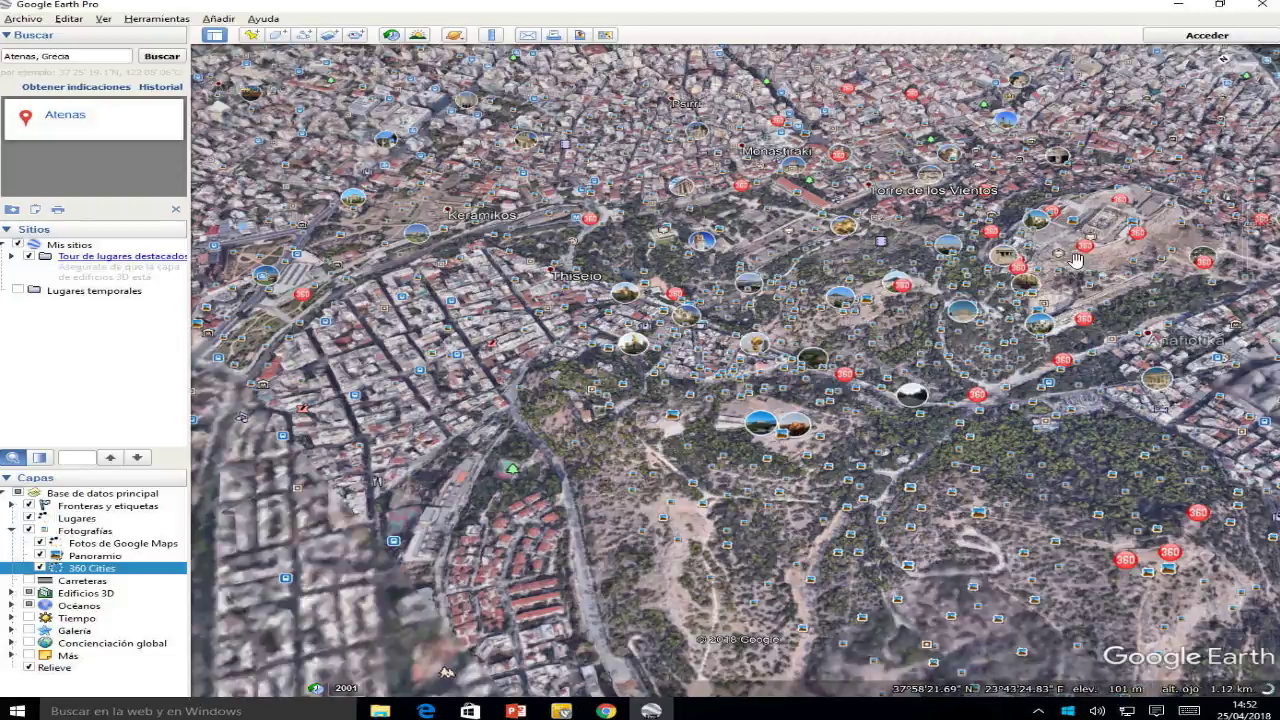
Task: Select the add path tool
Action: pos(303,35)
